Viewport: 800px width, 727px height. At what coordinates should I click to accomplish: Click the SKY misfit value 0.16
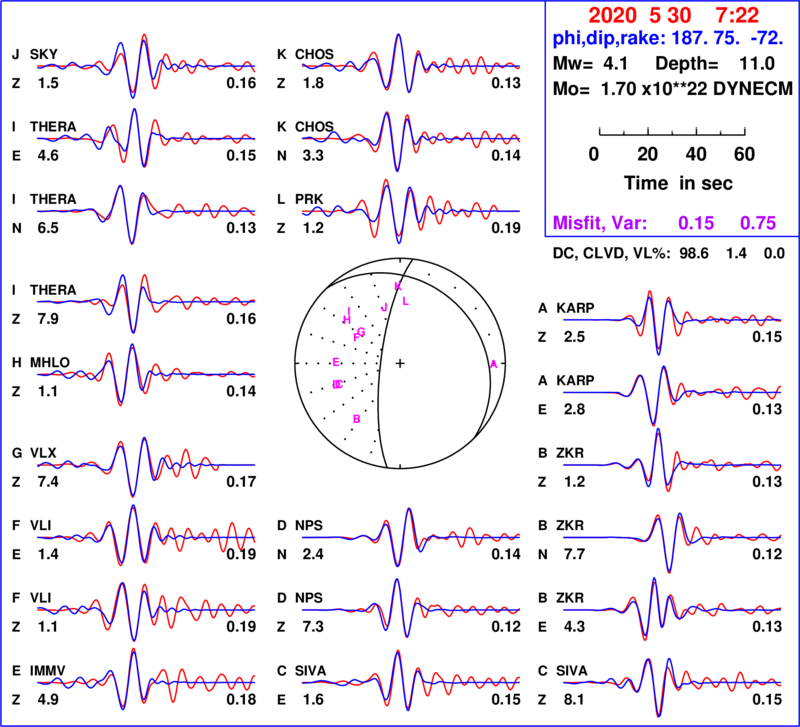(x=241, y=83)
